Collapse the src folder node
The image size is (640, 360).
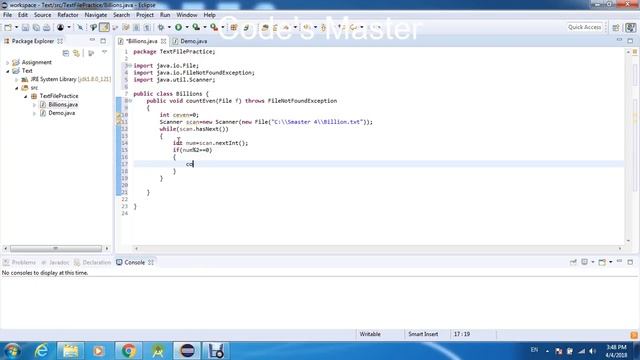coord(17,88)
